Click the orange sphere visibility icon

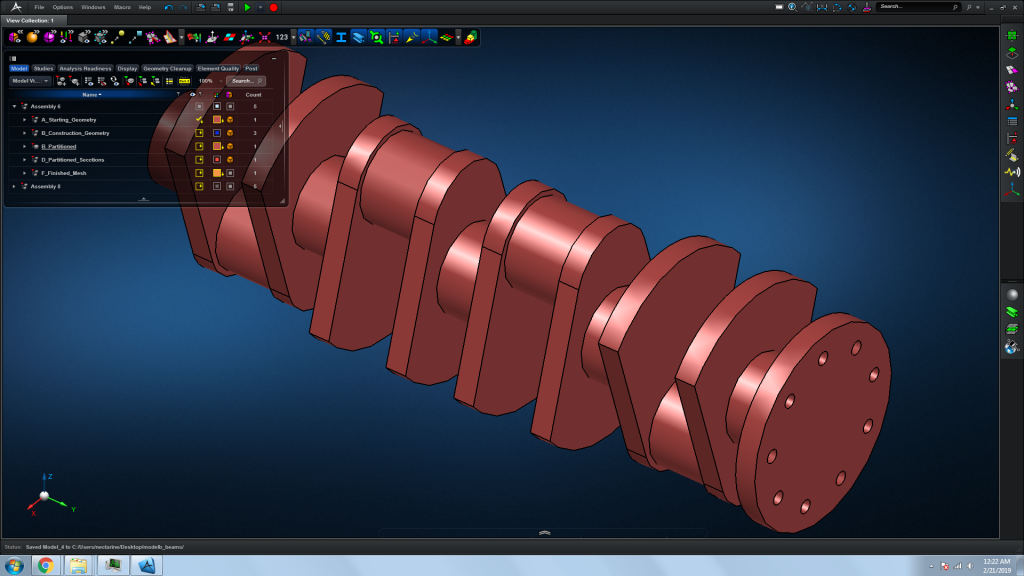32,37
